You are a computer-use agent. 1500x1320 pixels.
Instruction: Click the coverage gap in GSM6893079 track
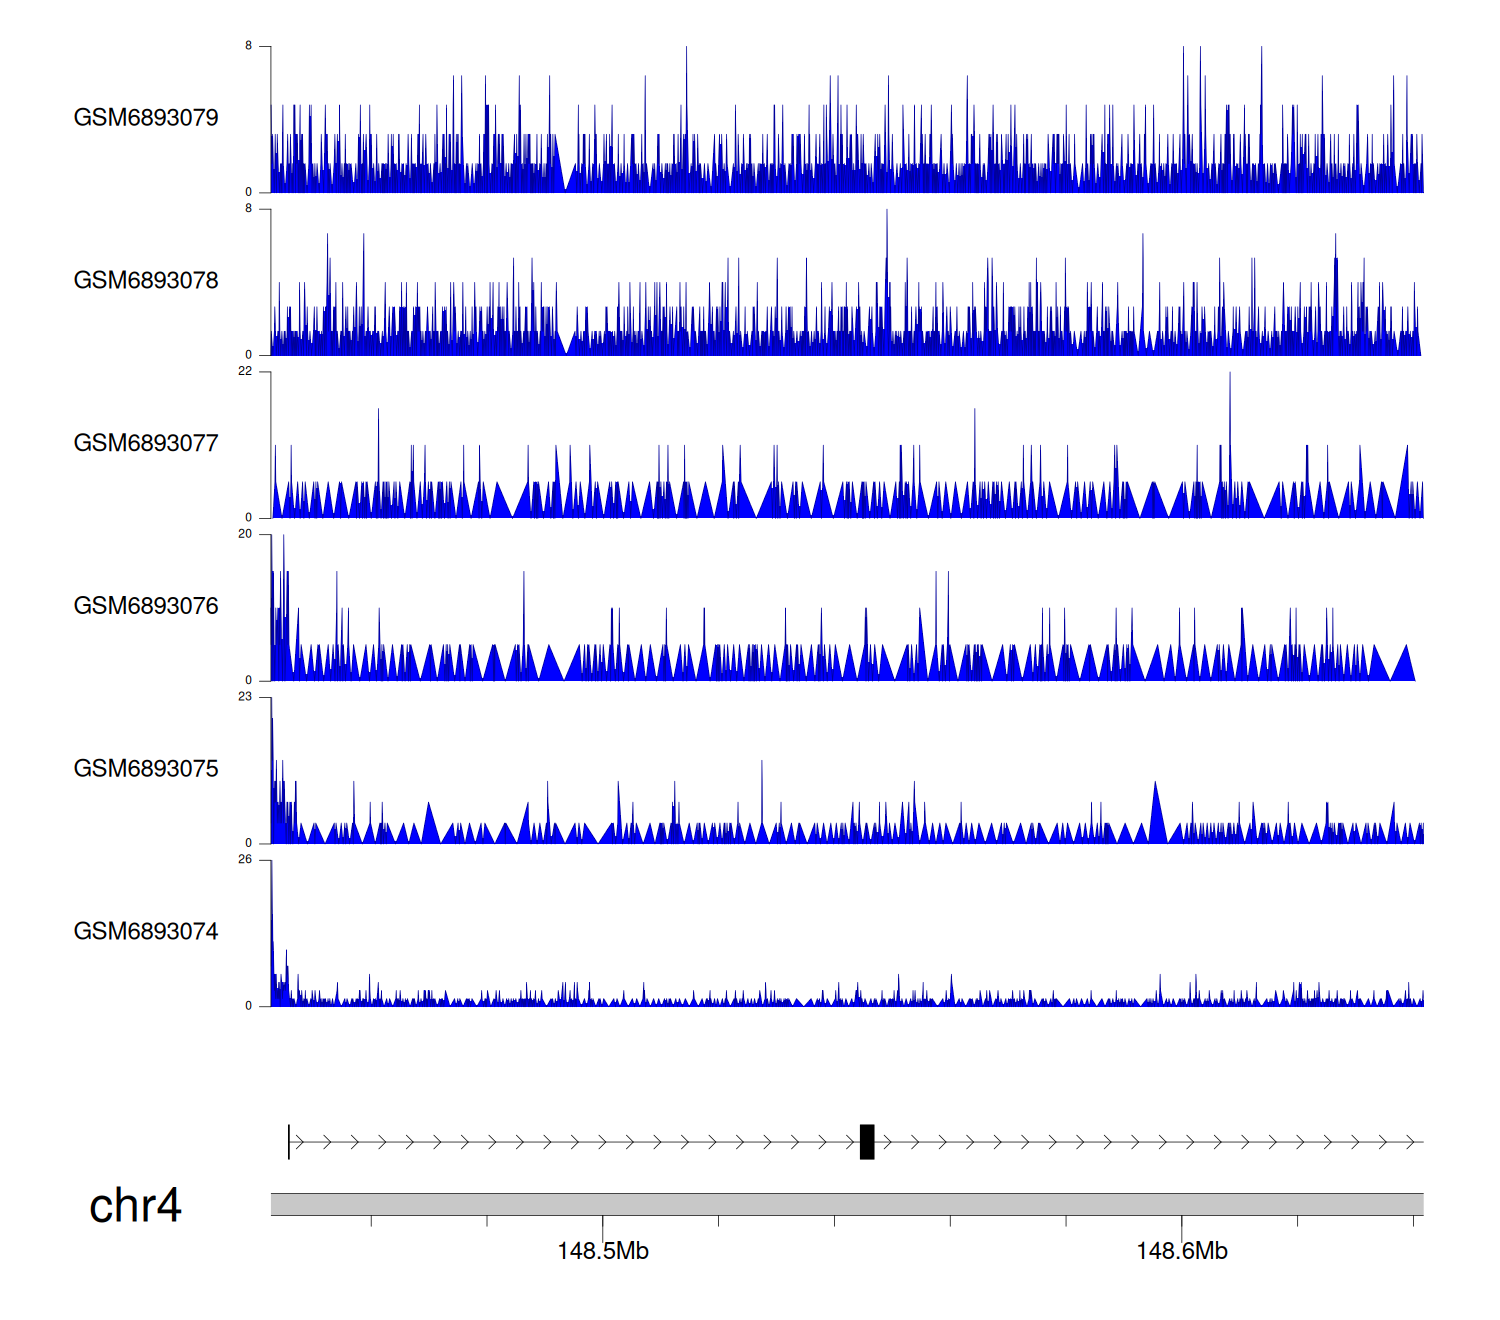point(567,180)
